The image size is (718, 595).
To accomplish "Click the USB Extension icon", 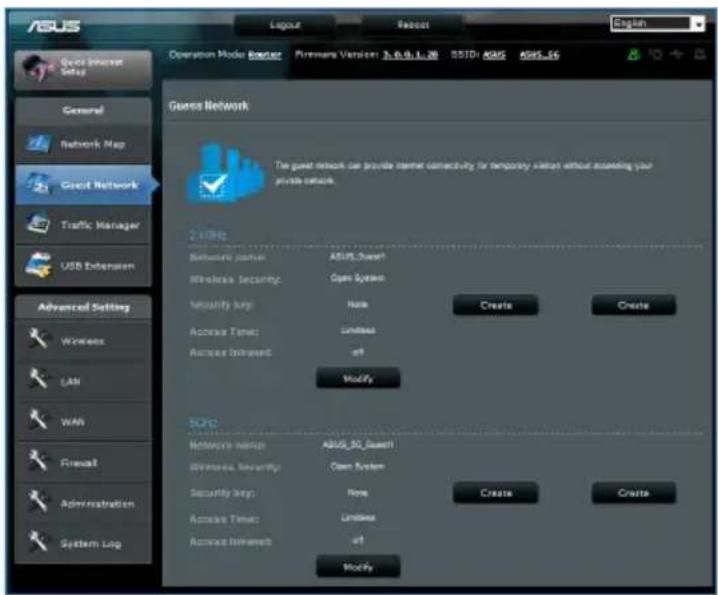I will click(x=38, y=265).
